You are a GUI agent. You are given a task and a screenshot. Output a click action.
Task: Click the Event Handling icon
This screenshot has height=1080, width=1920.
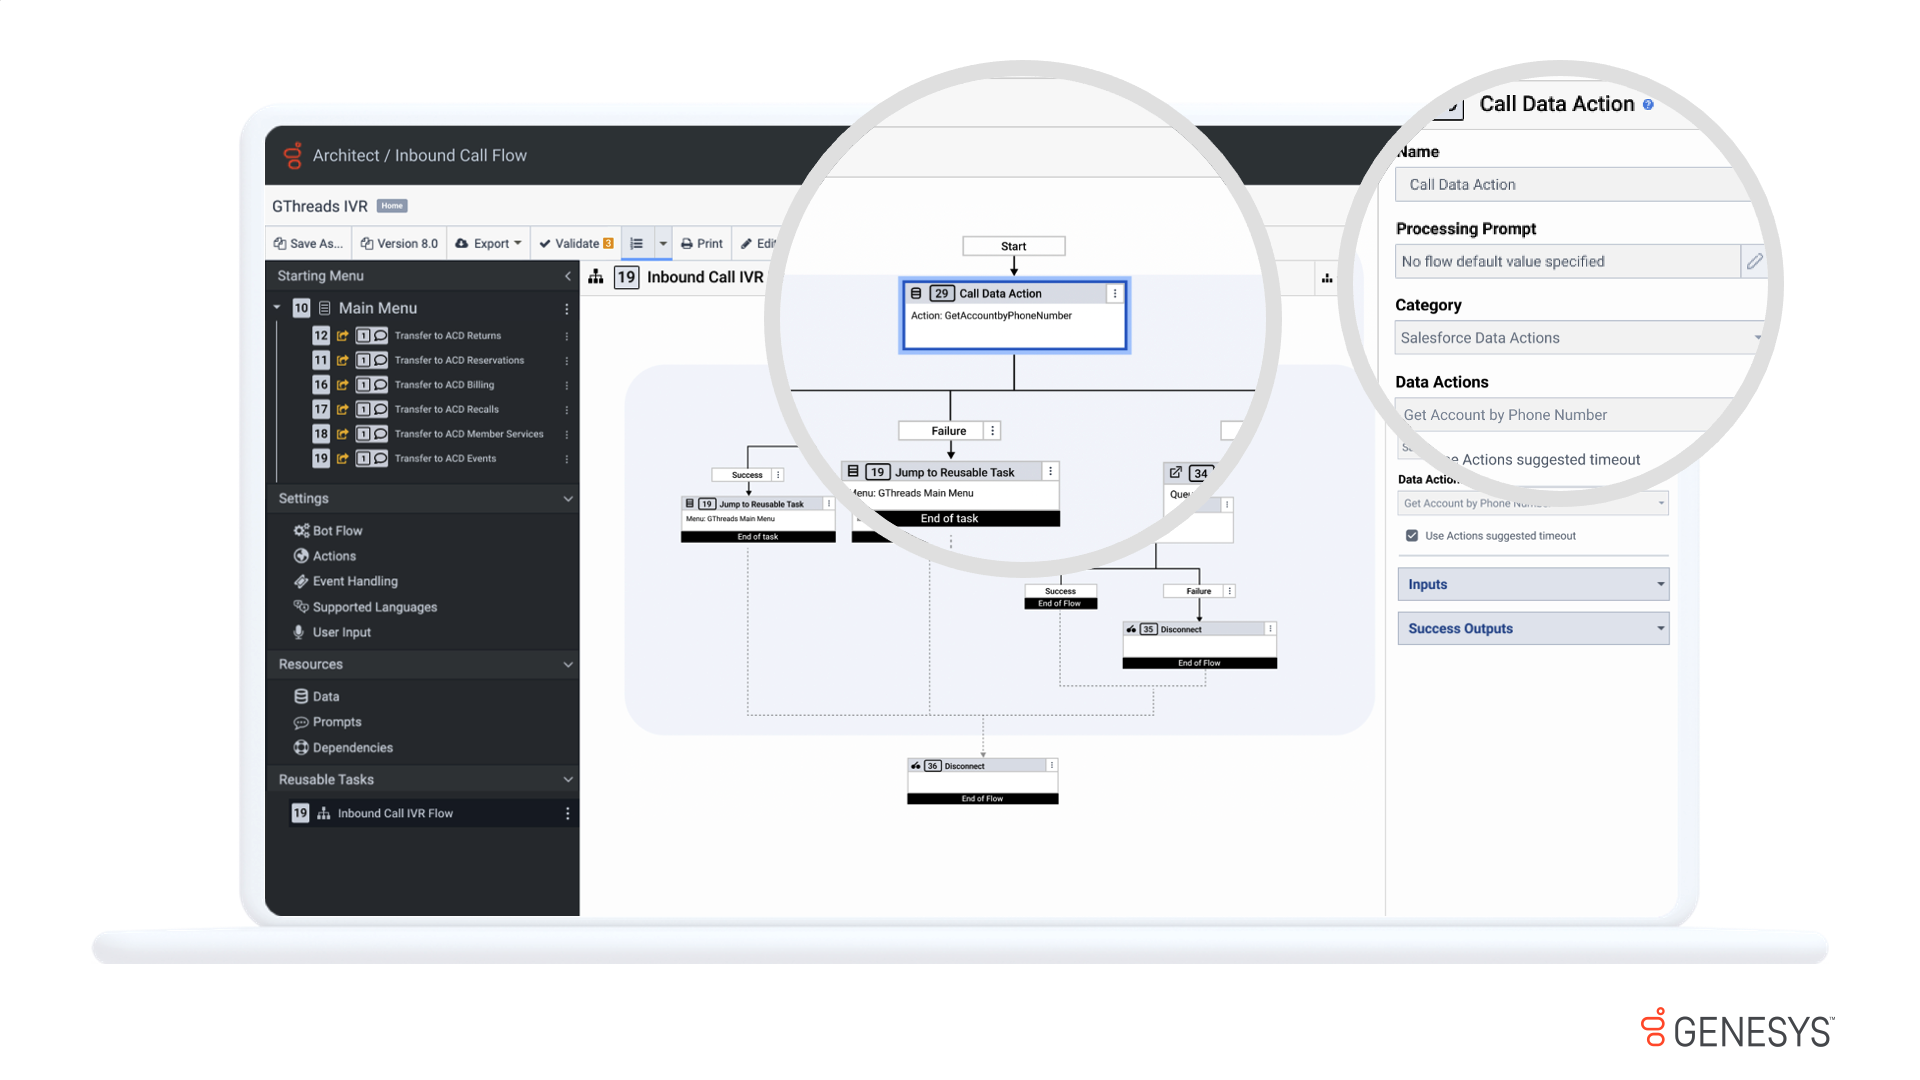[x=302, y=581]
